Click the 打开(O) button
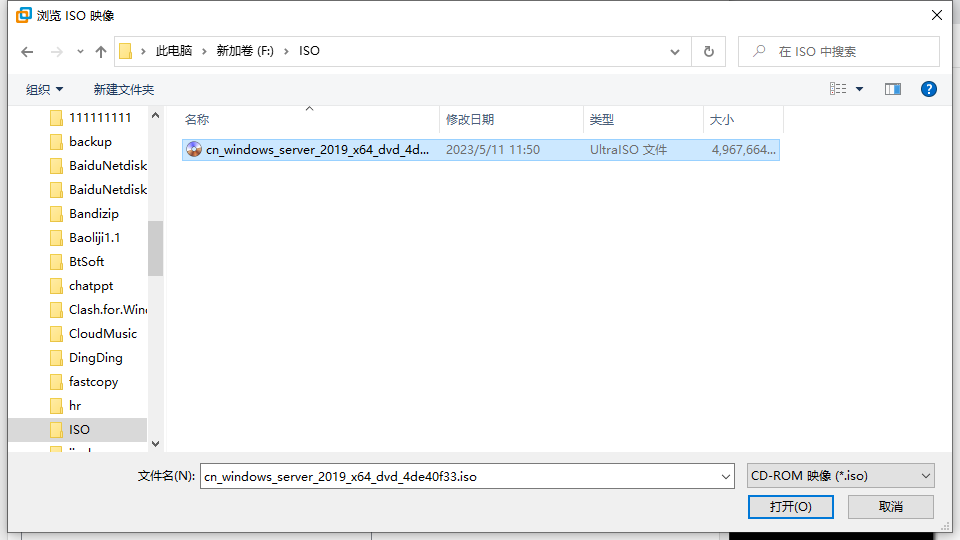Image resolution: width=960 pixels, height=540 pixels. [790, 507]
